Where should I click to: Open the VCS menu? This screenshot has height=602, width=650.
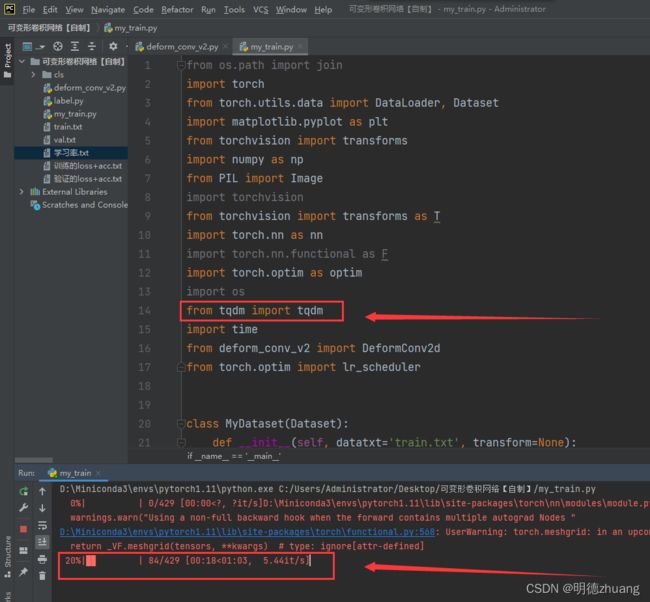pyautogui.click(x=260, y=10)
